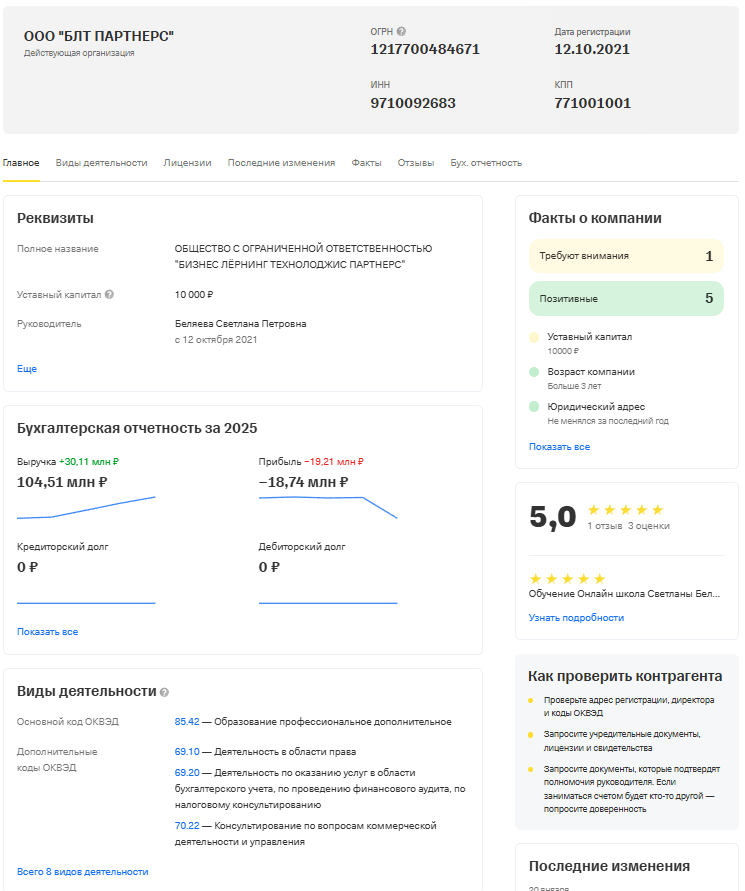
Task: Click the Прибыль trend chart
Action: 328,507
